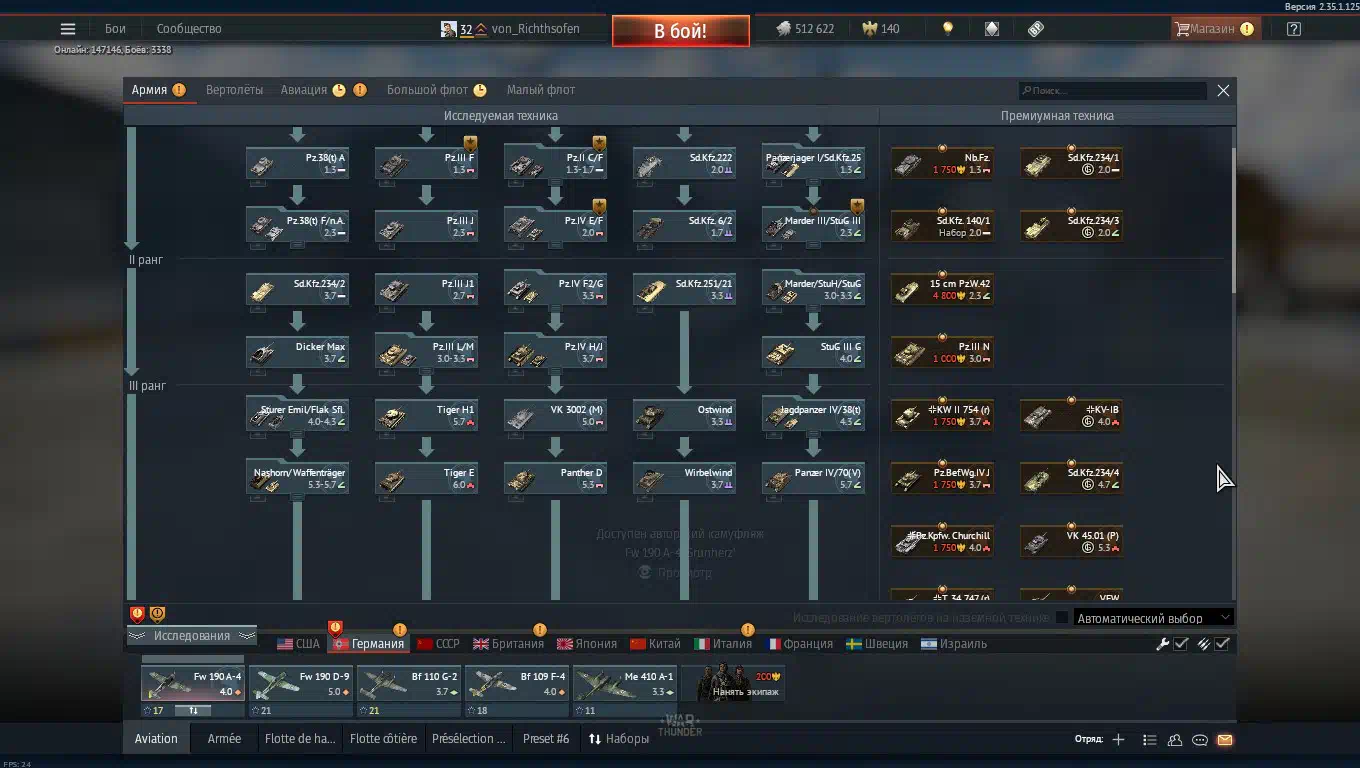Open the contacts icon in bottom bar
This screenshot has height=768, width=1360.
point(1175,740)
